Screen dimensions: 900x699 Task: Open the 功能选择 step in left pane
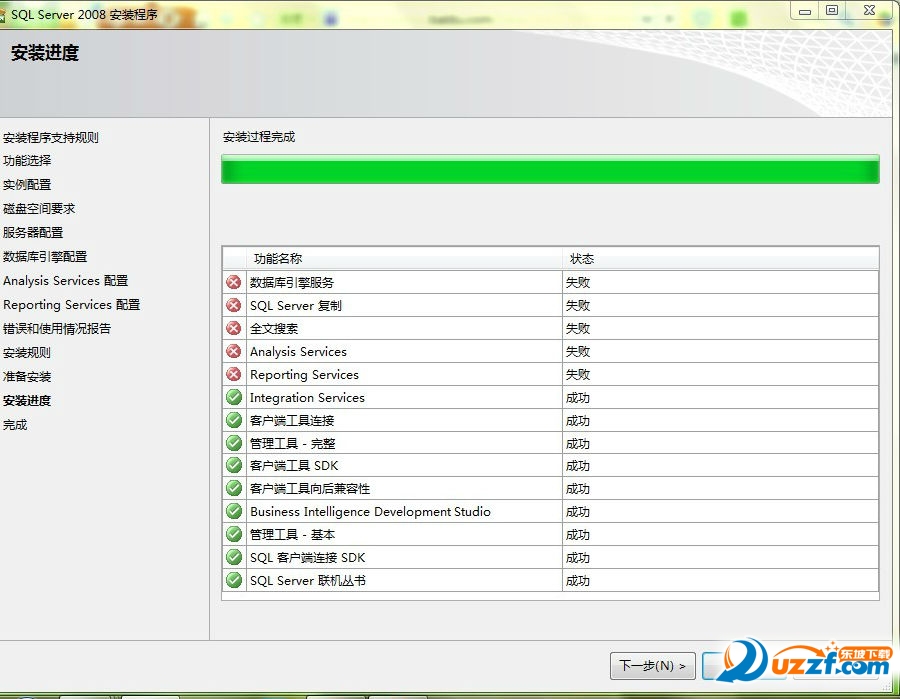coord(27,161)
